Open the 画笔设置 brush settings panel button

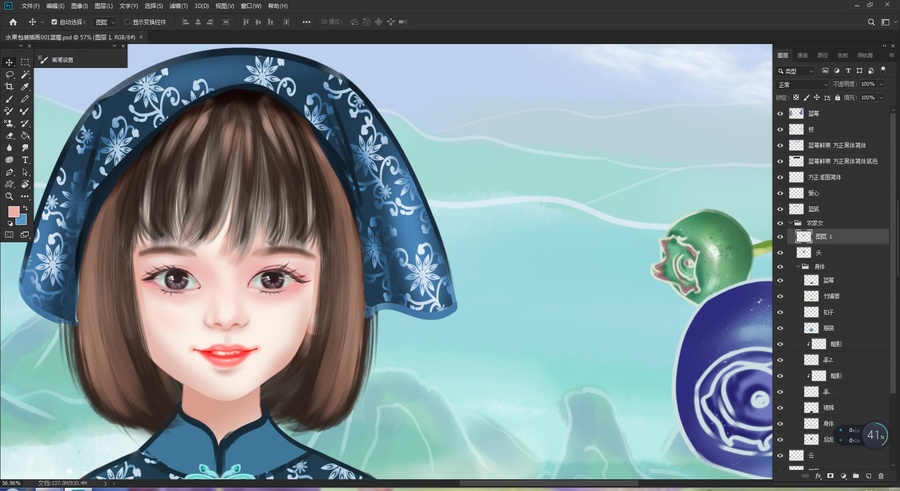coord(56,60)
